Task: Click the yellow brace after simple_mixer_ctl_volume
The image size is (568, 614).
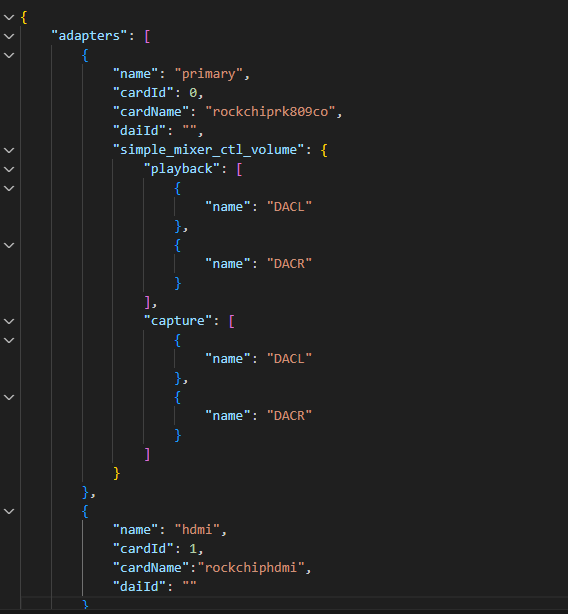Action: (324, 150)
